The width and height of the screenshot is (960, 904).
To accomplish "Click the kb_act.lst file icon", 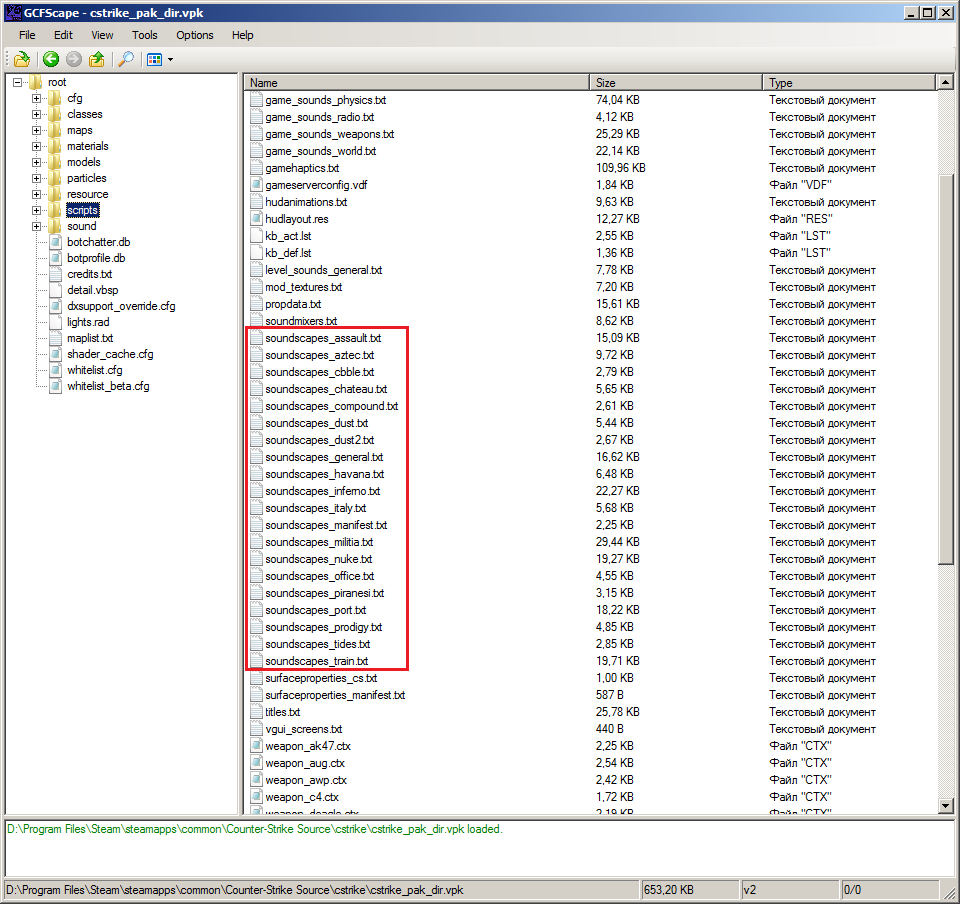I will pyautogui.click(x=257, y=236).
